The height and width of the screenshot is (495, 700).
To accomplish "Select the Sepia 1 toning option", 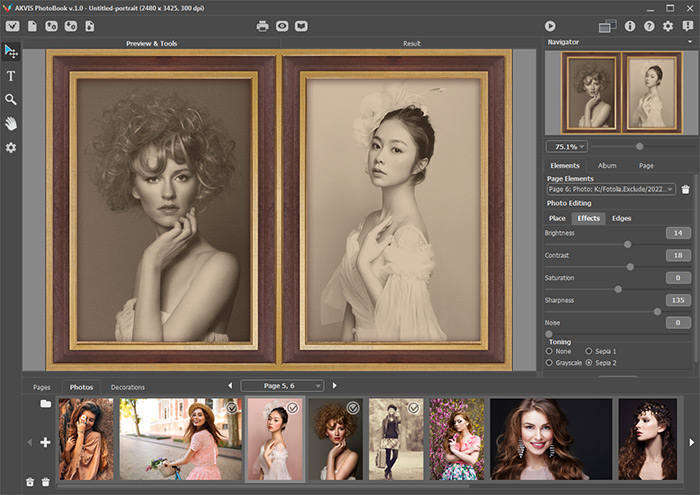I will click(589, 351).
